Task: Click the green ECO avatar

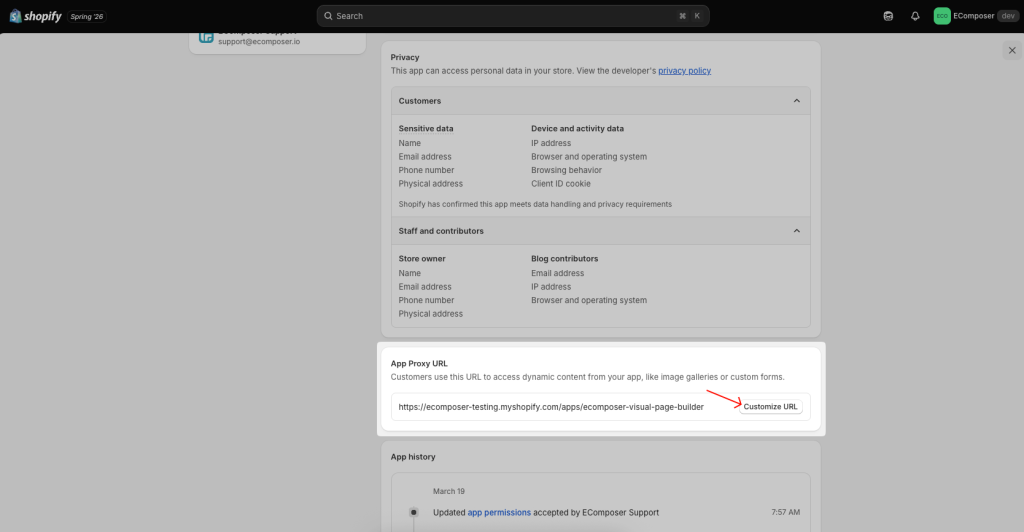Action: (942, 16)
